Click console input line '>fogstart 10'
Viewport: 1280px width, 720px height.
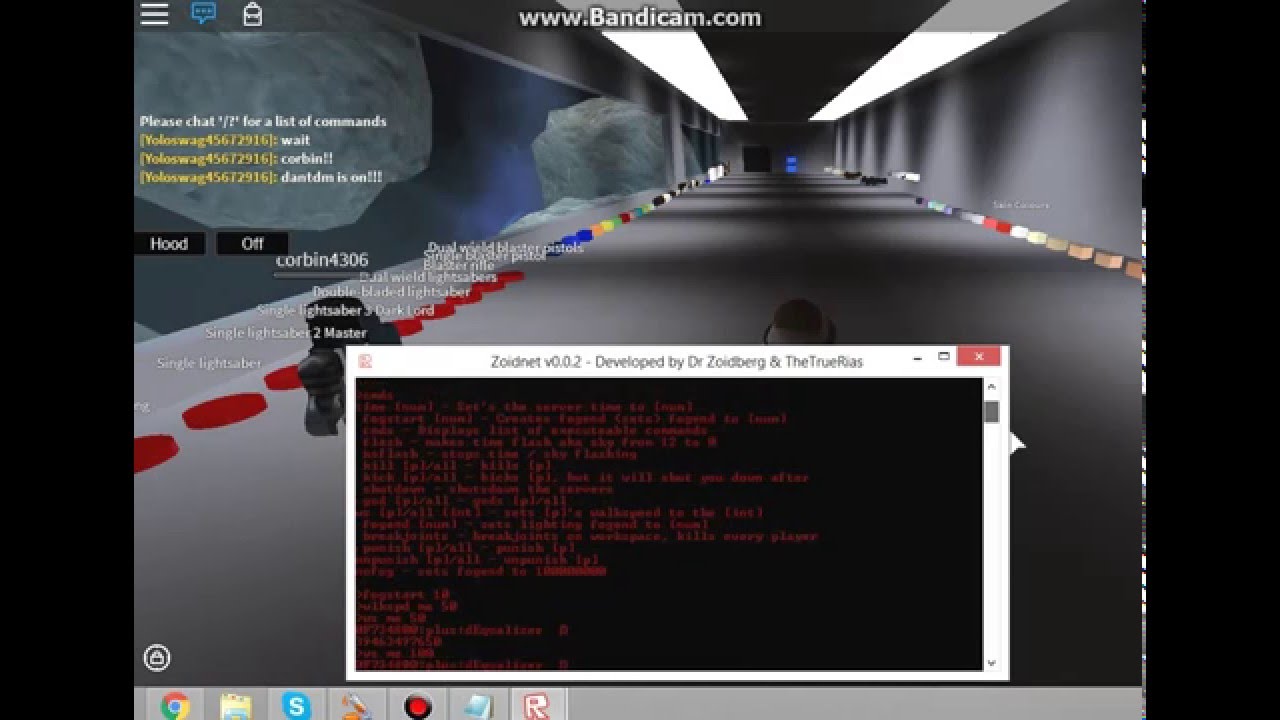click(x=402, y=595)
